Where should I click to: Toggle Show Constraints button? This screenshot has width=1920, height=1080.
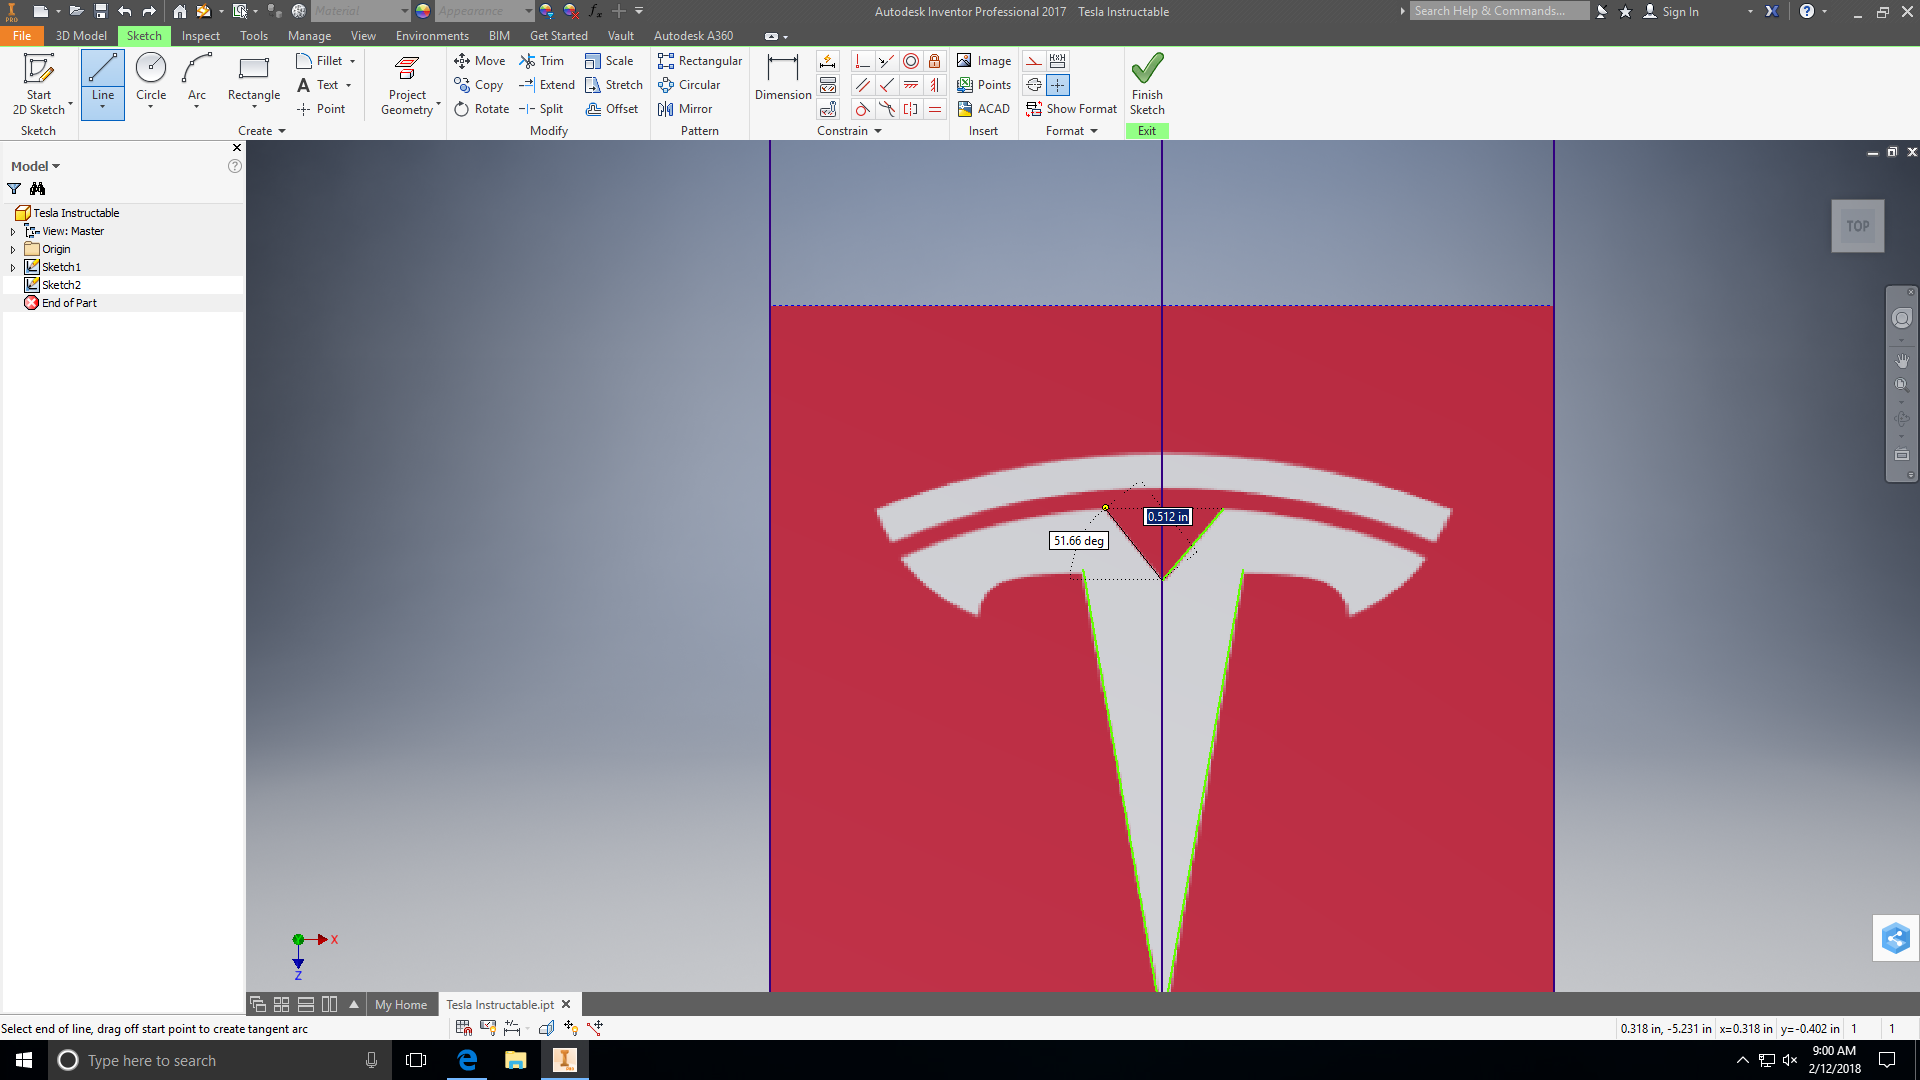pos(828,85)
